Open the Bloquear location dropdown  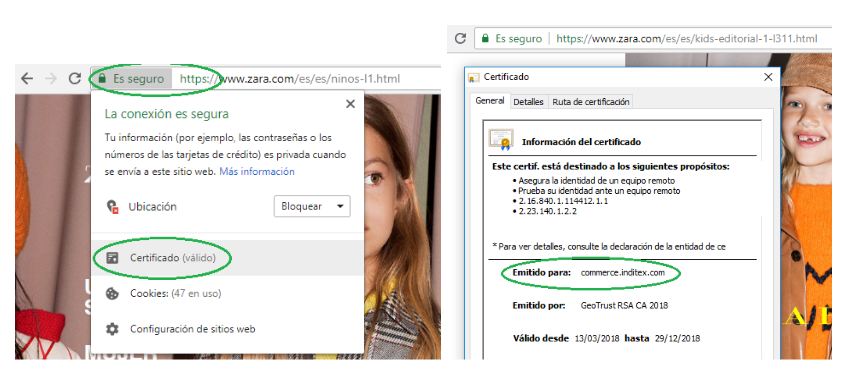pyautogui.click(x=312, y=207)
